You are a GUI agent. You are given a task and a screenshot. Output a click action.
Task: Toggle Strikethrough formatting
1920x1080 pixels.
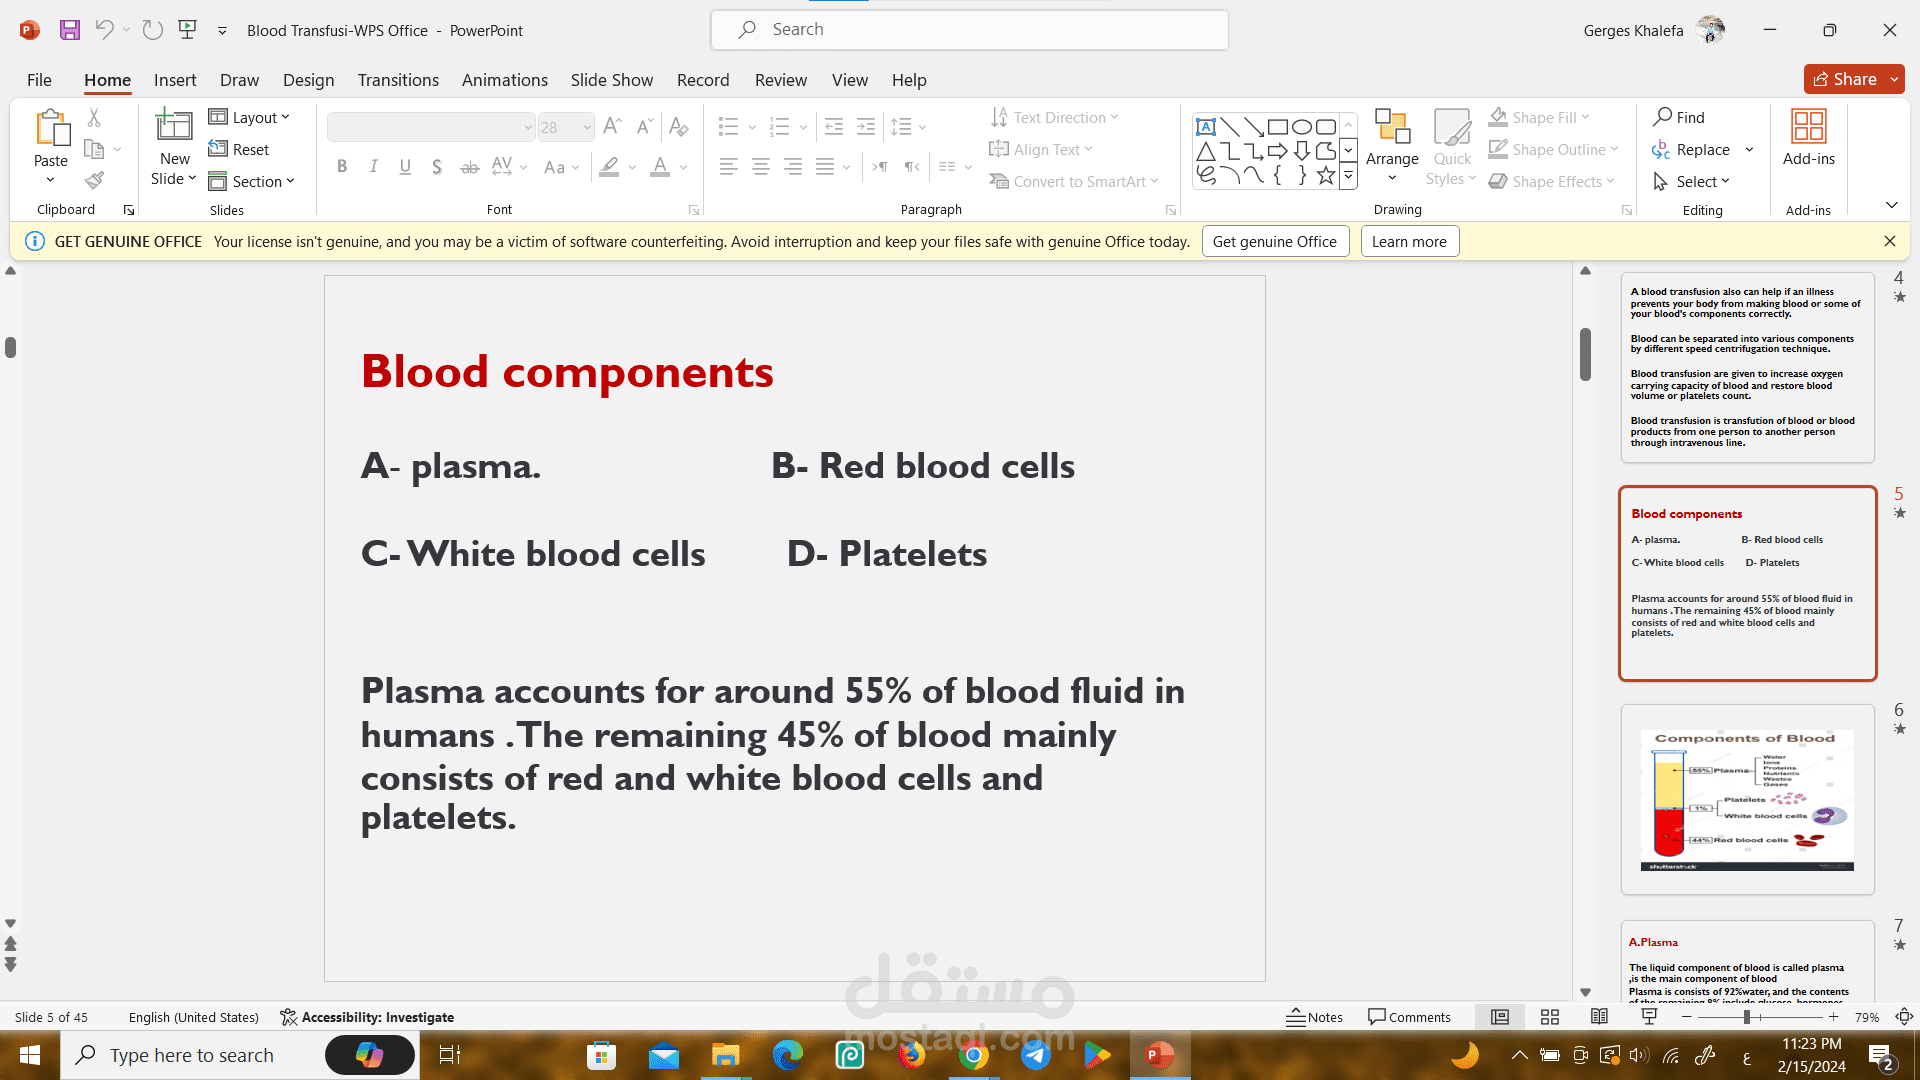(x=469, y=167)
